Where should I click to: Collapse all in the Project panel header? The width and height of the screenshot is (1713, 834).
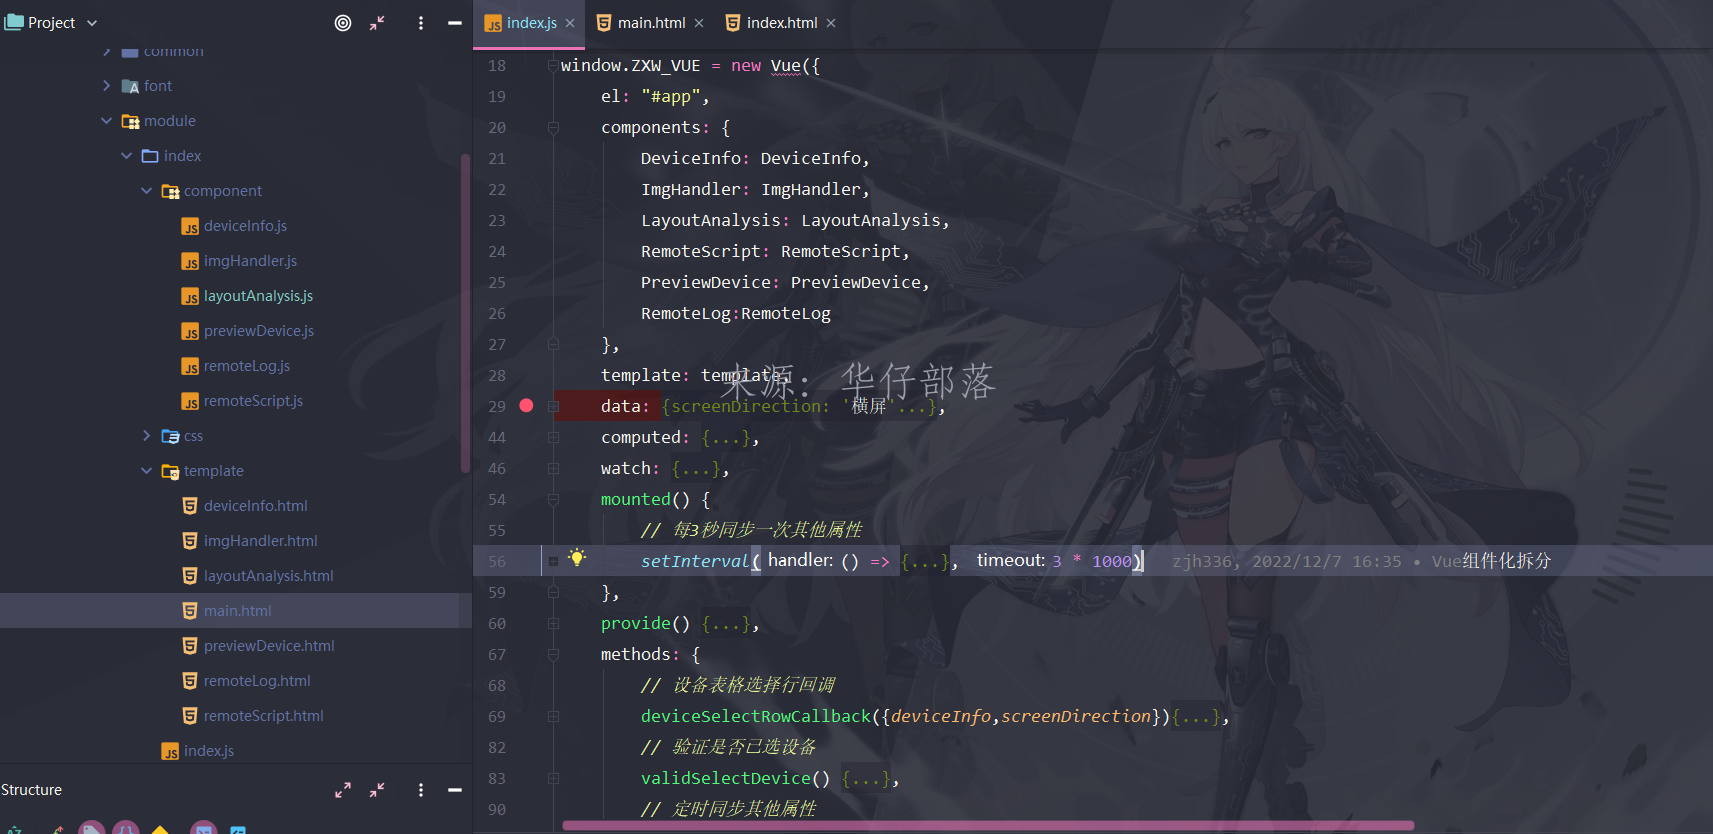pos(377,23)
